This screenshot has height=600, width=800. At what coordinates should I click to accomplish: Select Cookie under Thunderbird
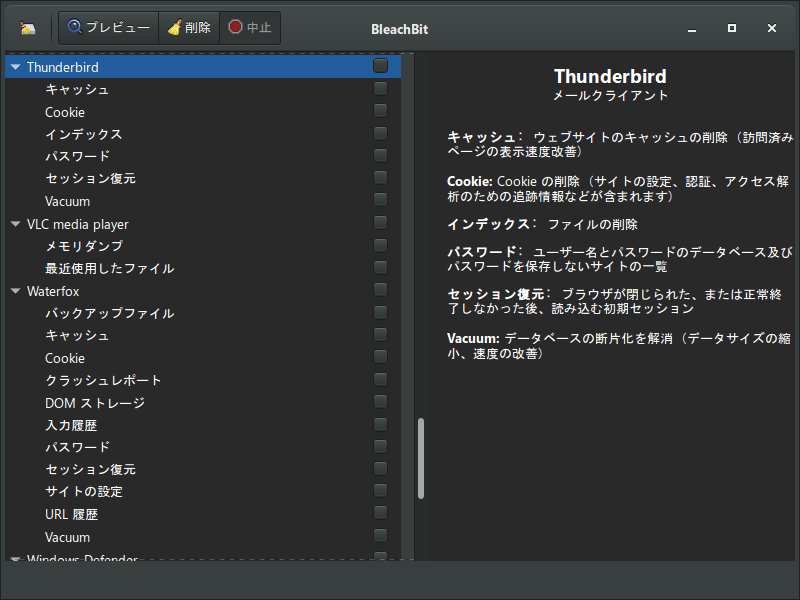tap(203, 112)
